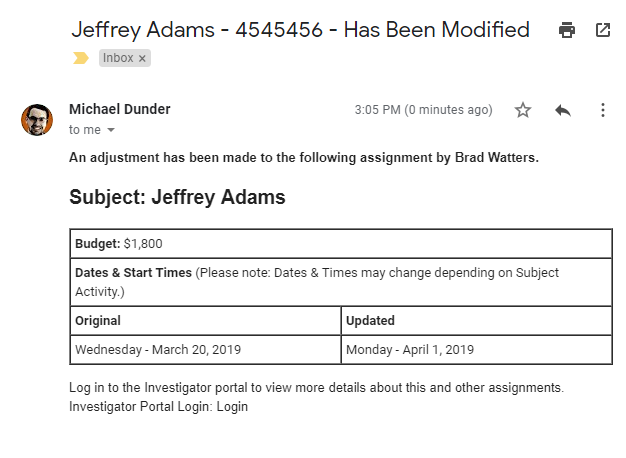Image resolution: width=626 pixels, height=458 pixels.
Task: Remove the Inbox label with X
Action: 142,59
